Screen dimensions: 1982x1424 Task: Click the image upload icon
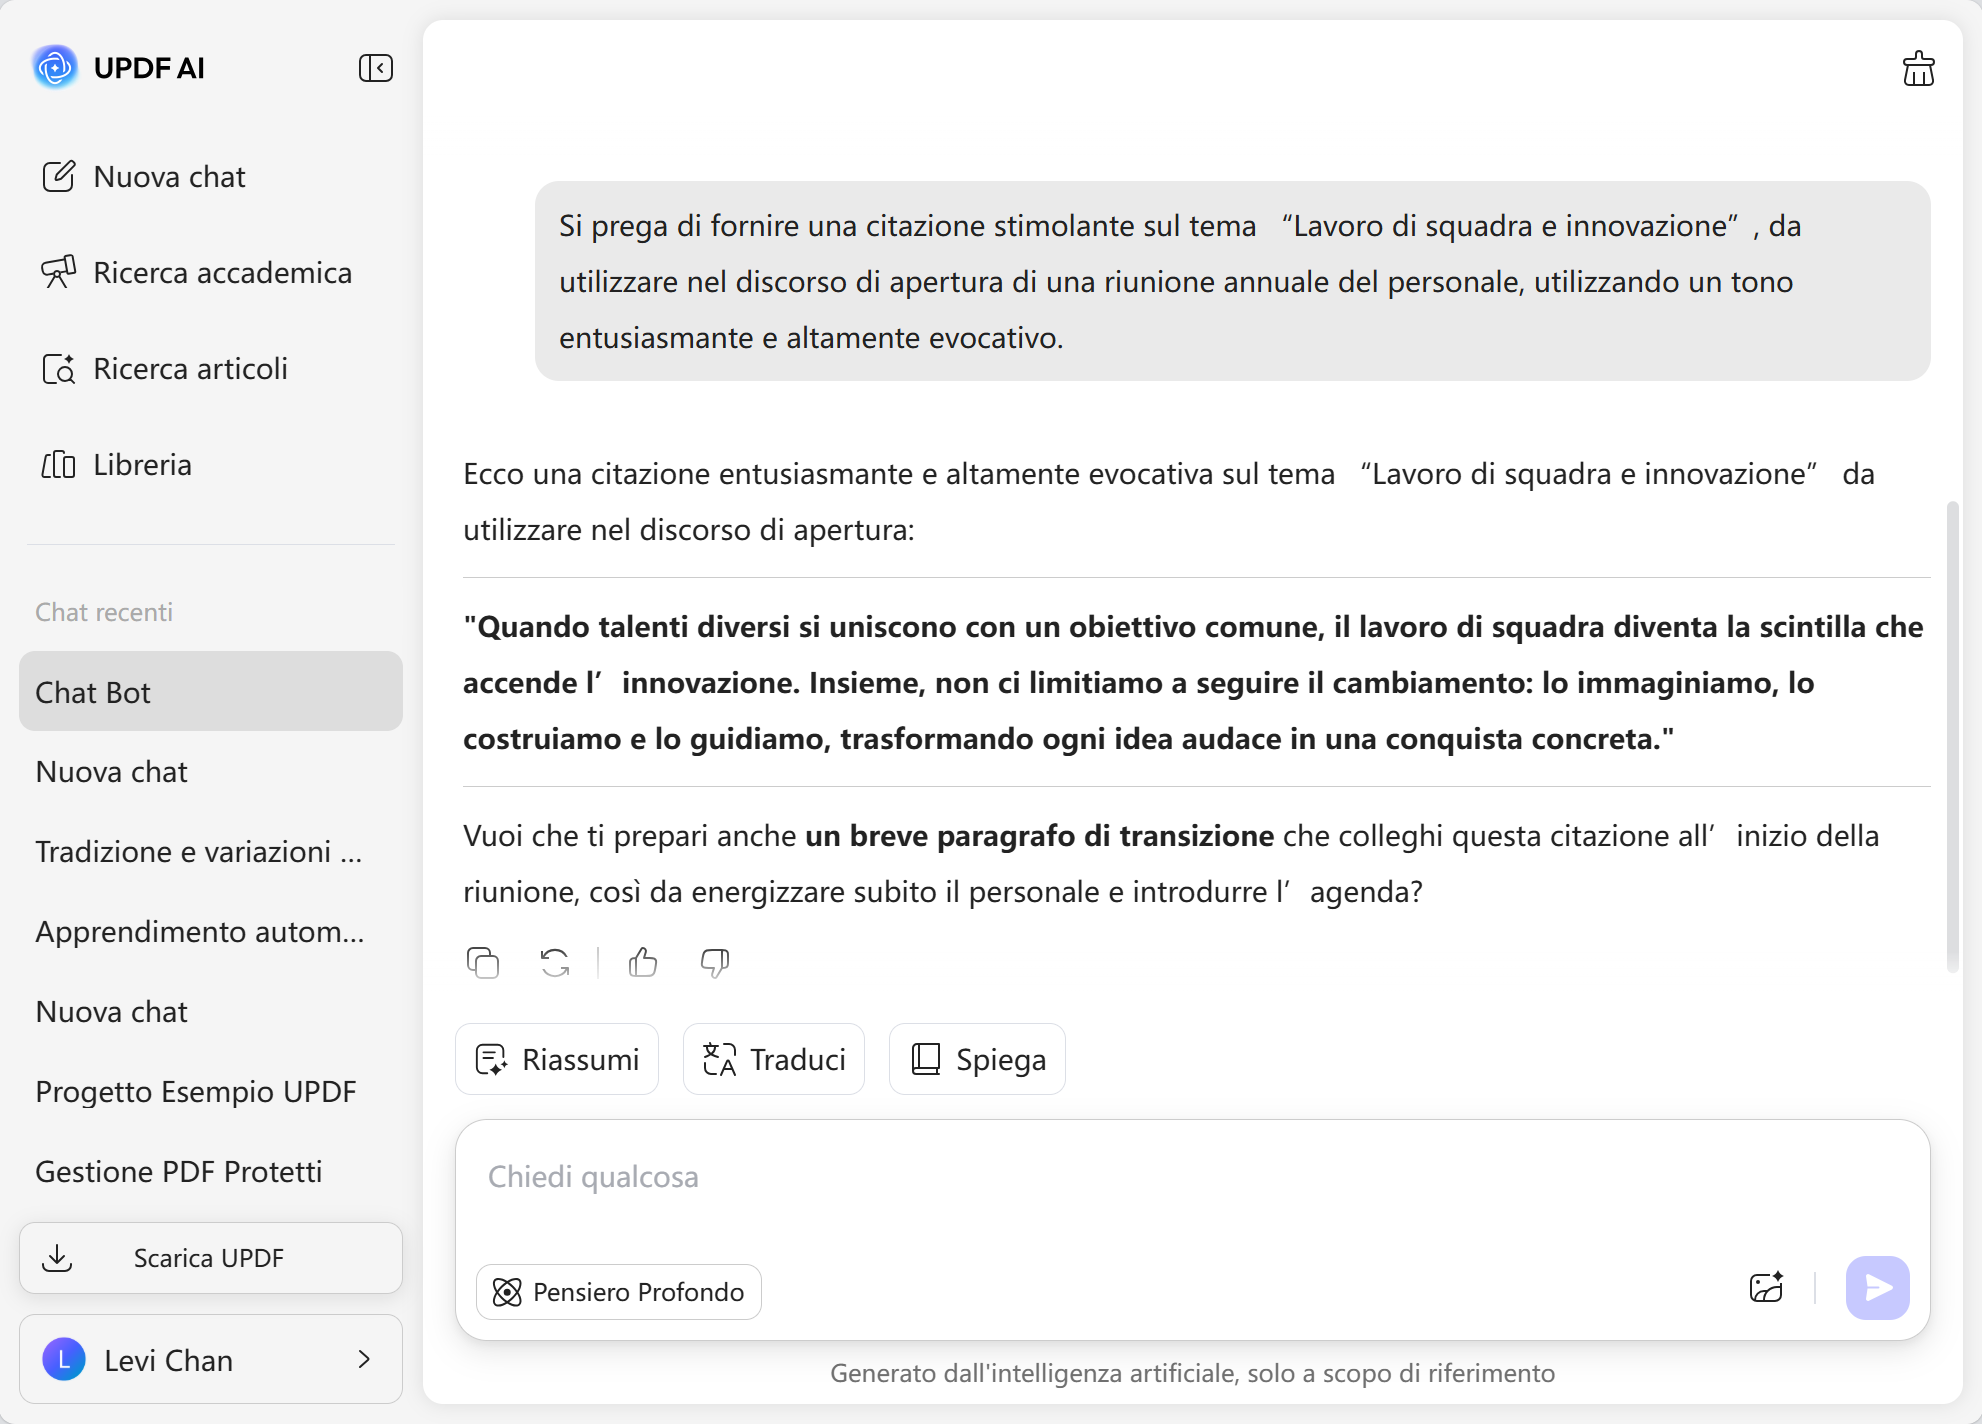click(1767, 1288)
